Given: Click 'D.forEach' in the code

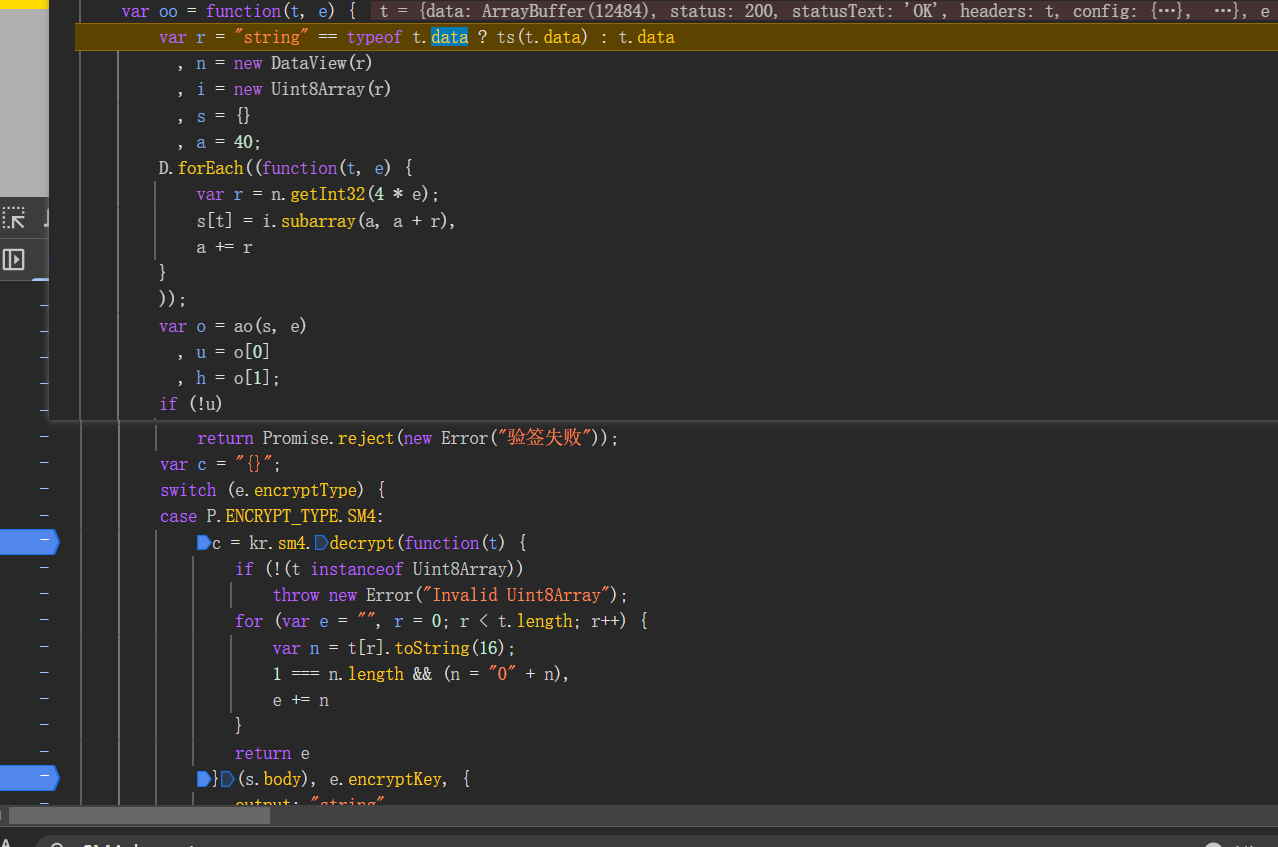Looking at the screenshot, I should tap(201, 168).
